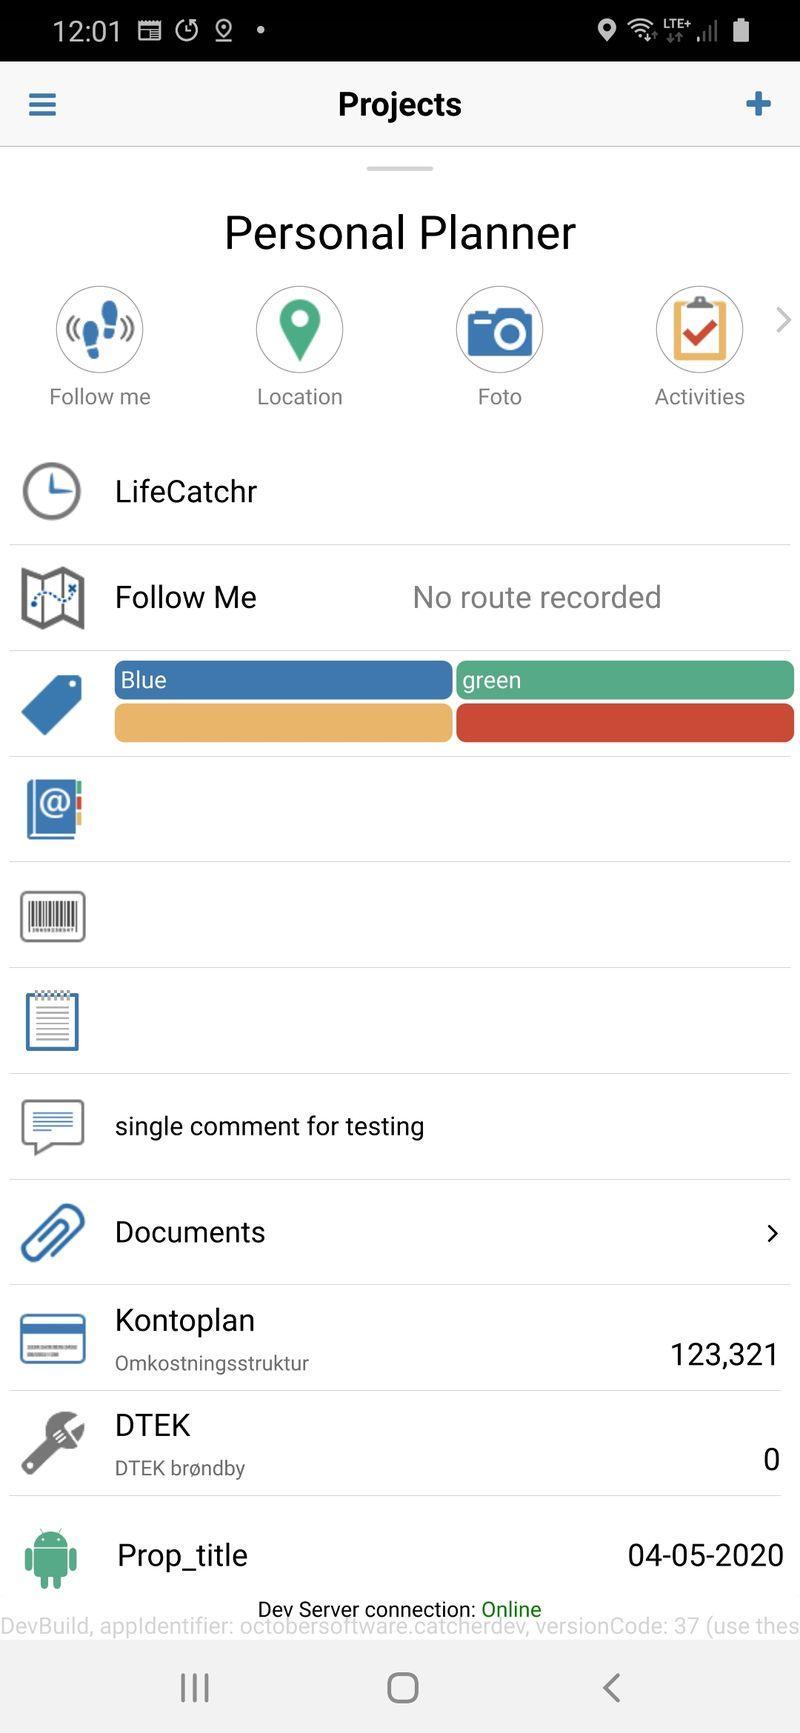The width and height of the screenshot is (800, 1733).
Task: Tap the Location pin icon
Action: pos(300,329)
